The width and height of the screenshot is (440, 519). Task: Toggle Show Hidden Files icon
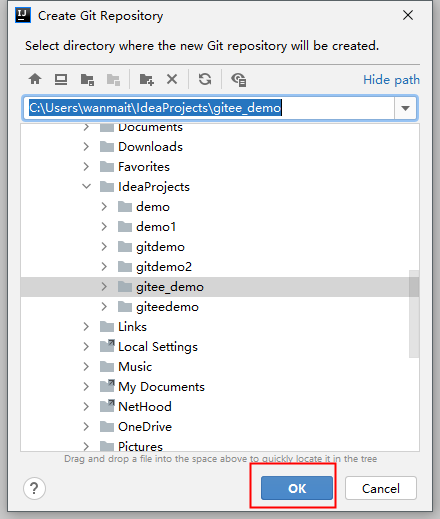tap(238, 80)
